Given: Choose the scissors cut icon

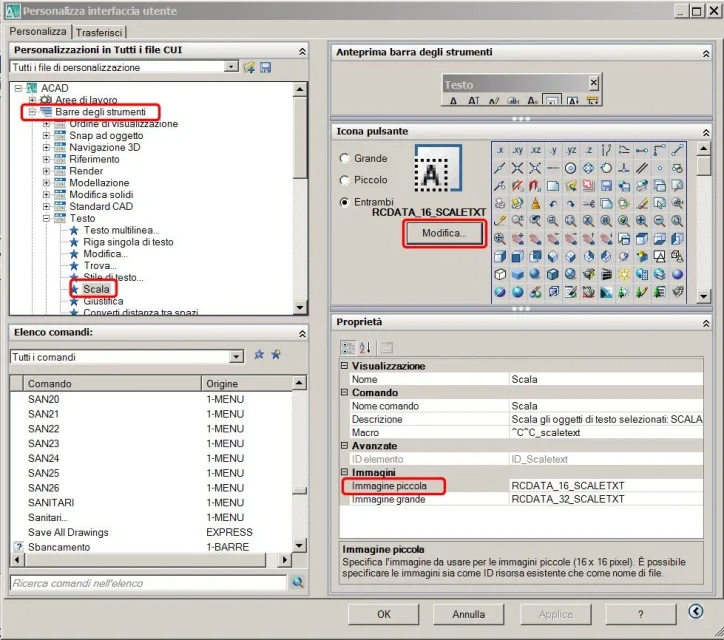Looking at the screenshot, I should click(x=589, y=203).
